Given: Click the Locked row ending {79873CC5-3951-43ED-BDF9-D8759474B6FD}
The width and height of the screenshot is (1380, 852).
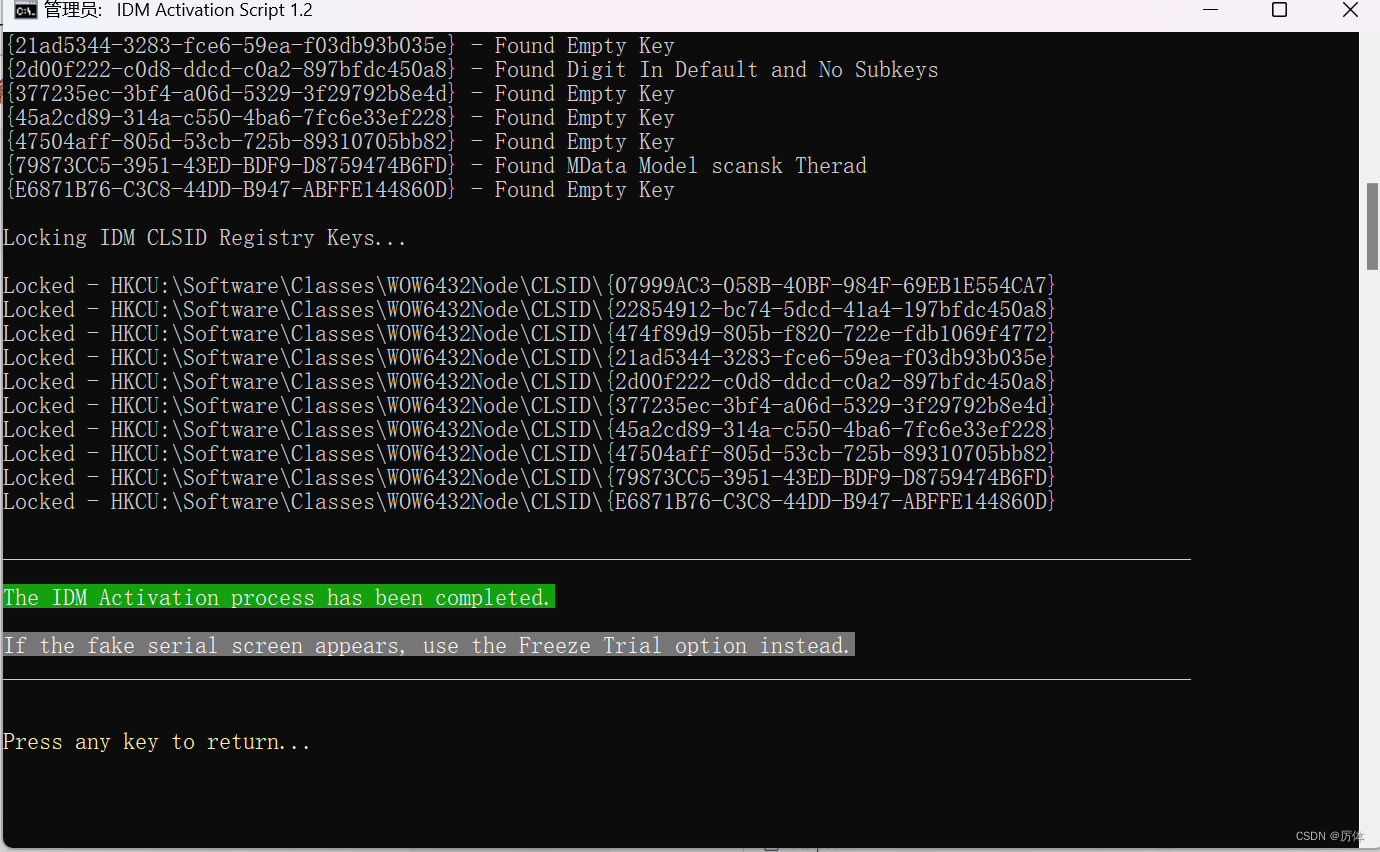Looking at the screenshot, I should 530,478.
